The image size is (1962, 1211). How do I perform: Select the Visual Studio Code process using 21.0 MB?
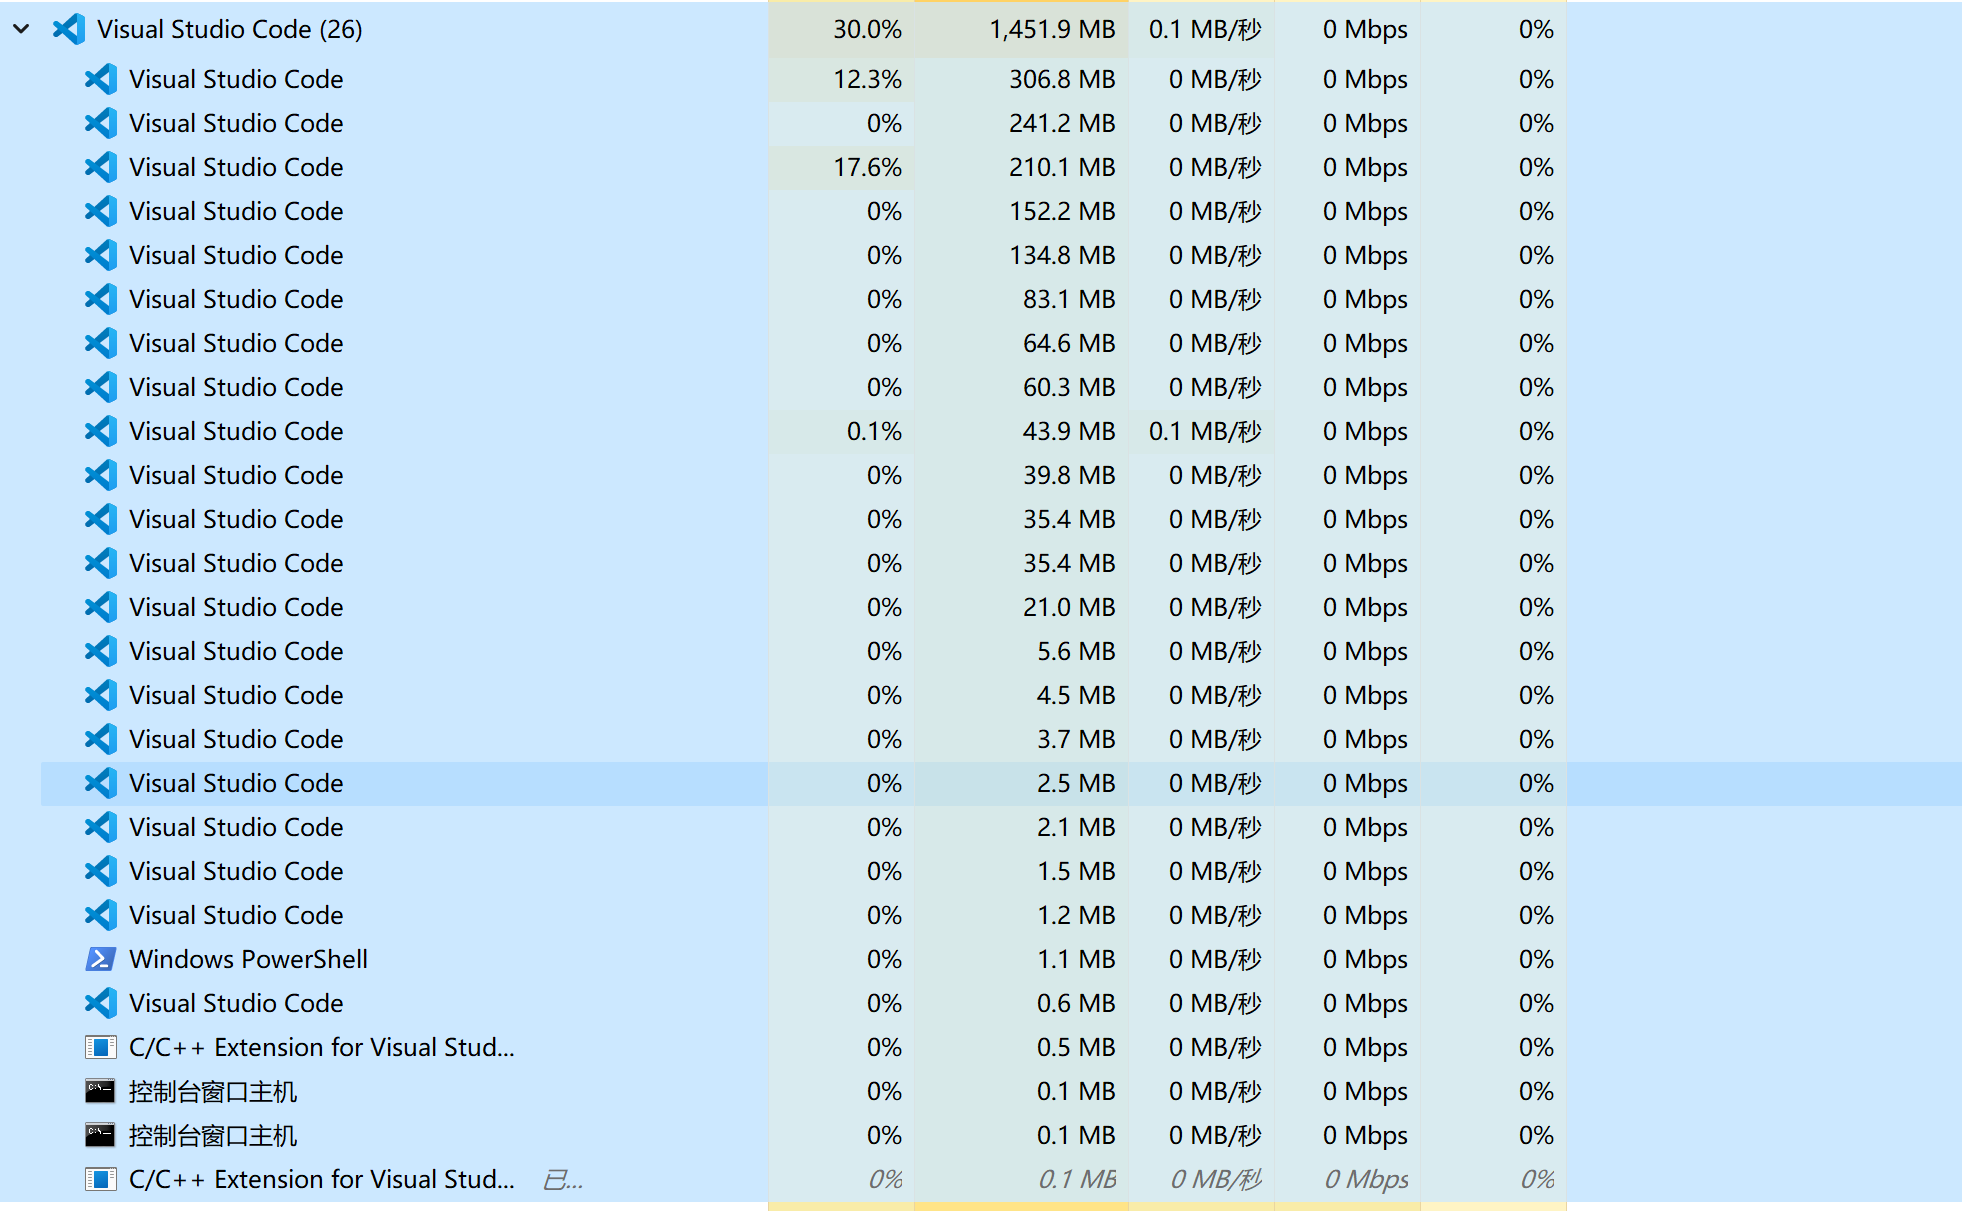[x=236, y=607]
